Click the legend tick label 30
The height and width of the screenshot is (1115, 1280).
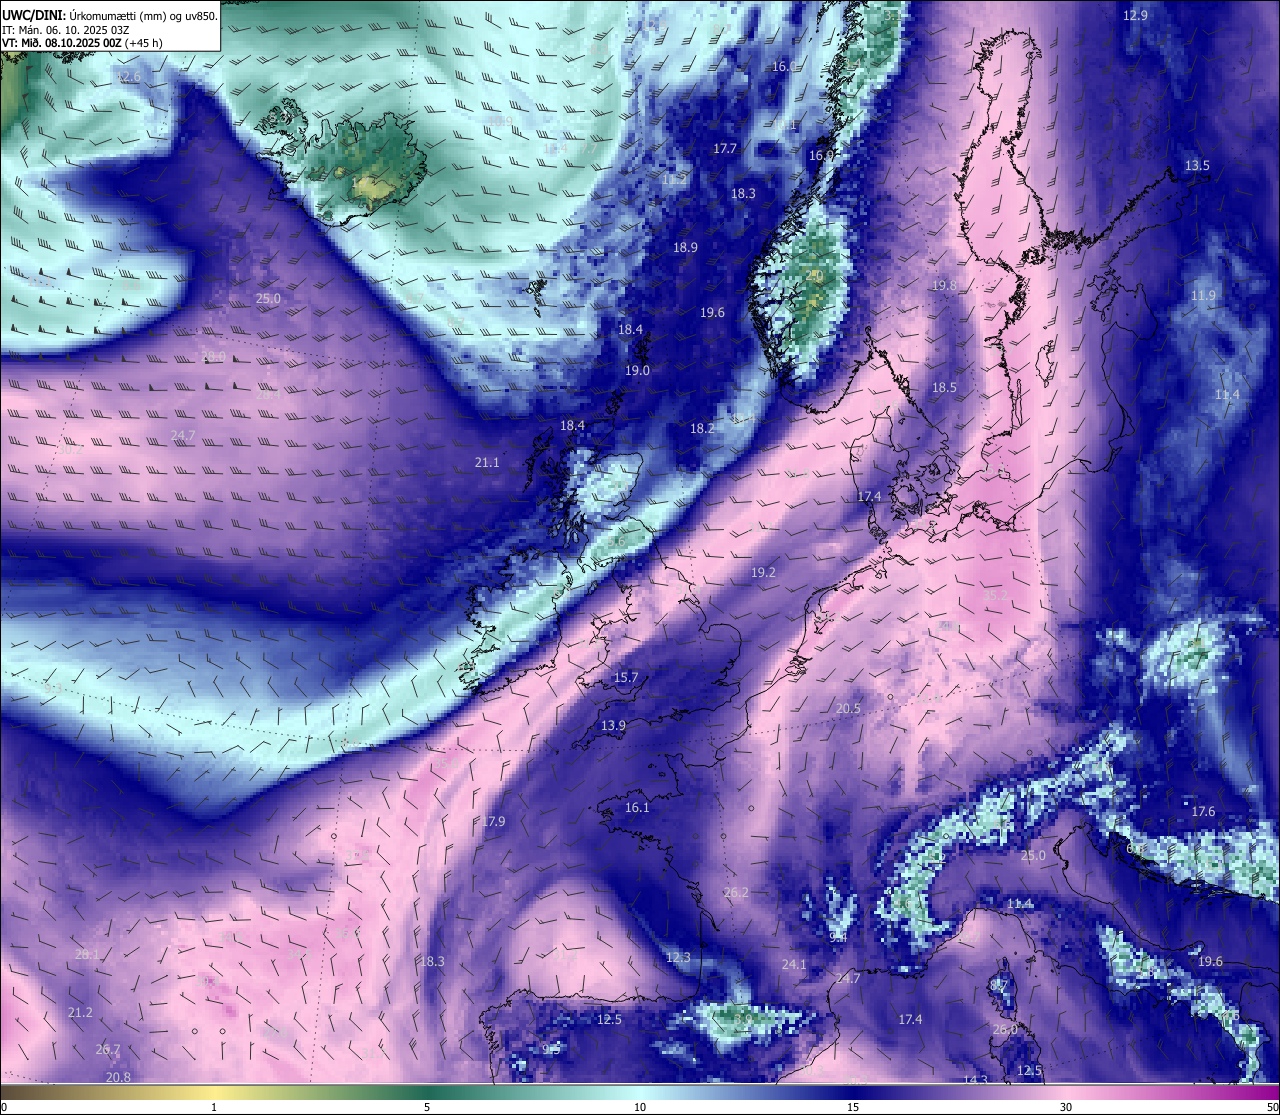(x=1066, y=1107)
